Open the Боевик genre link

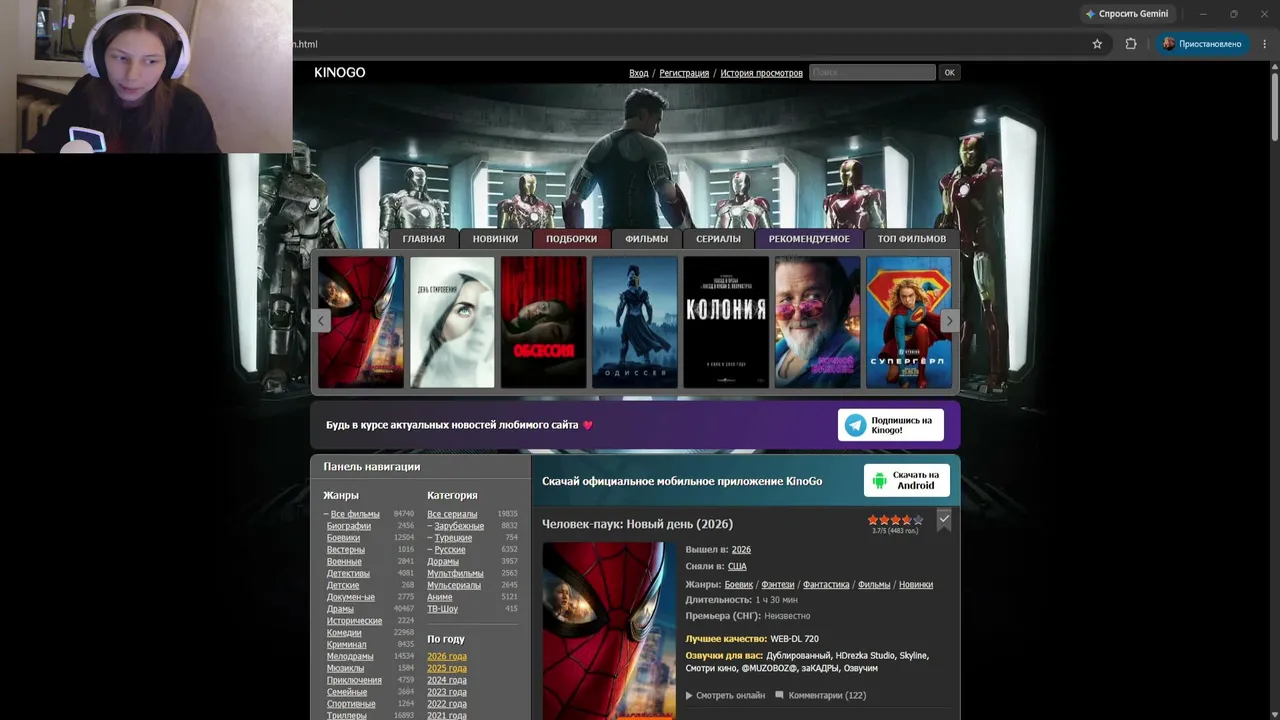point(739,585)
